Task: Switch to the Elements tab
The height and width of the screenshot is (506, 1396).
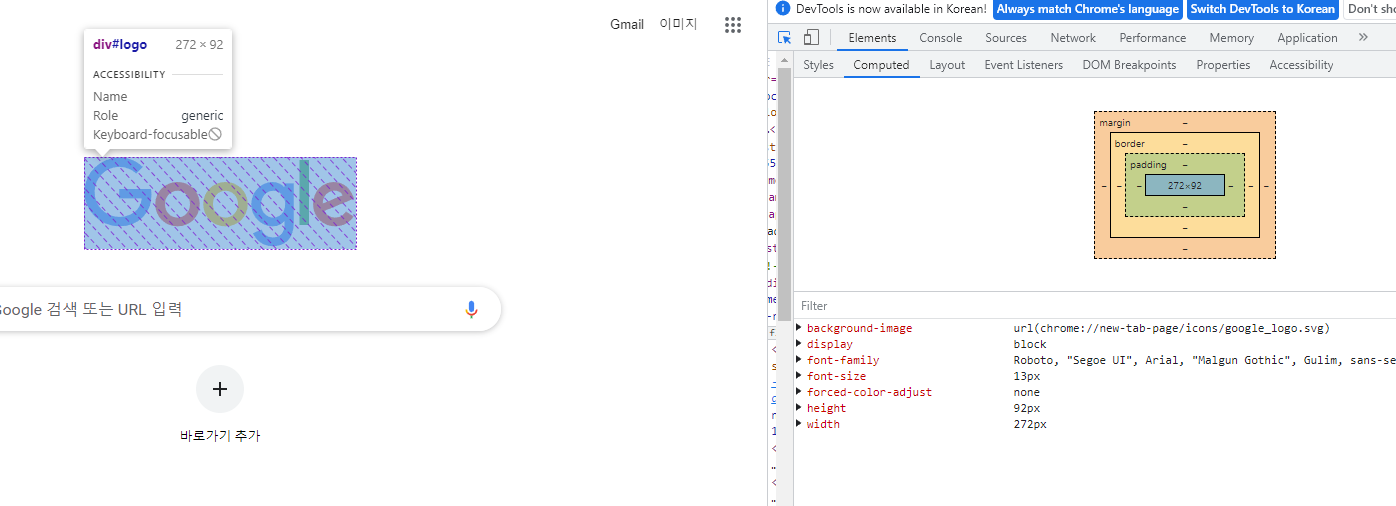Action: pyautogui.click(x=872, y=38)
